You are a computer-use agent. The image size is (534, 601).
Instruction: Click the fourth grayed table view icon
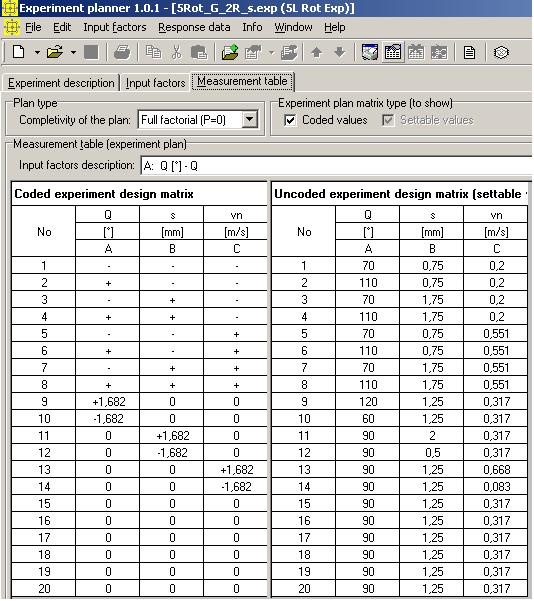point(439,52)
